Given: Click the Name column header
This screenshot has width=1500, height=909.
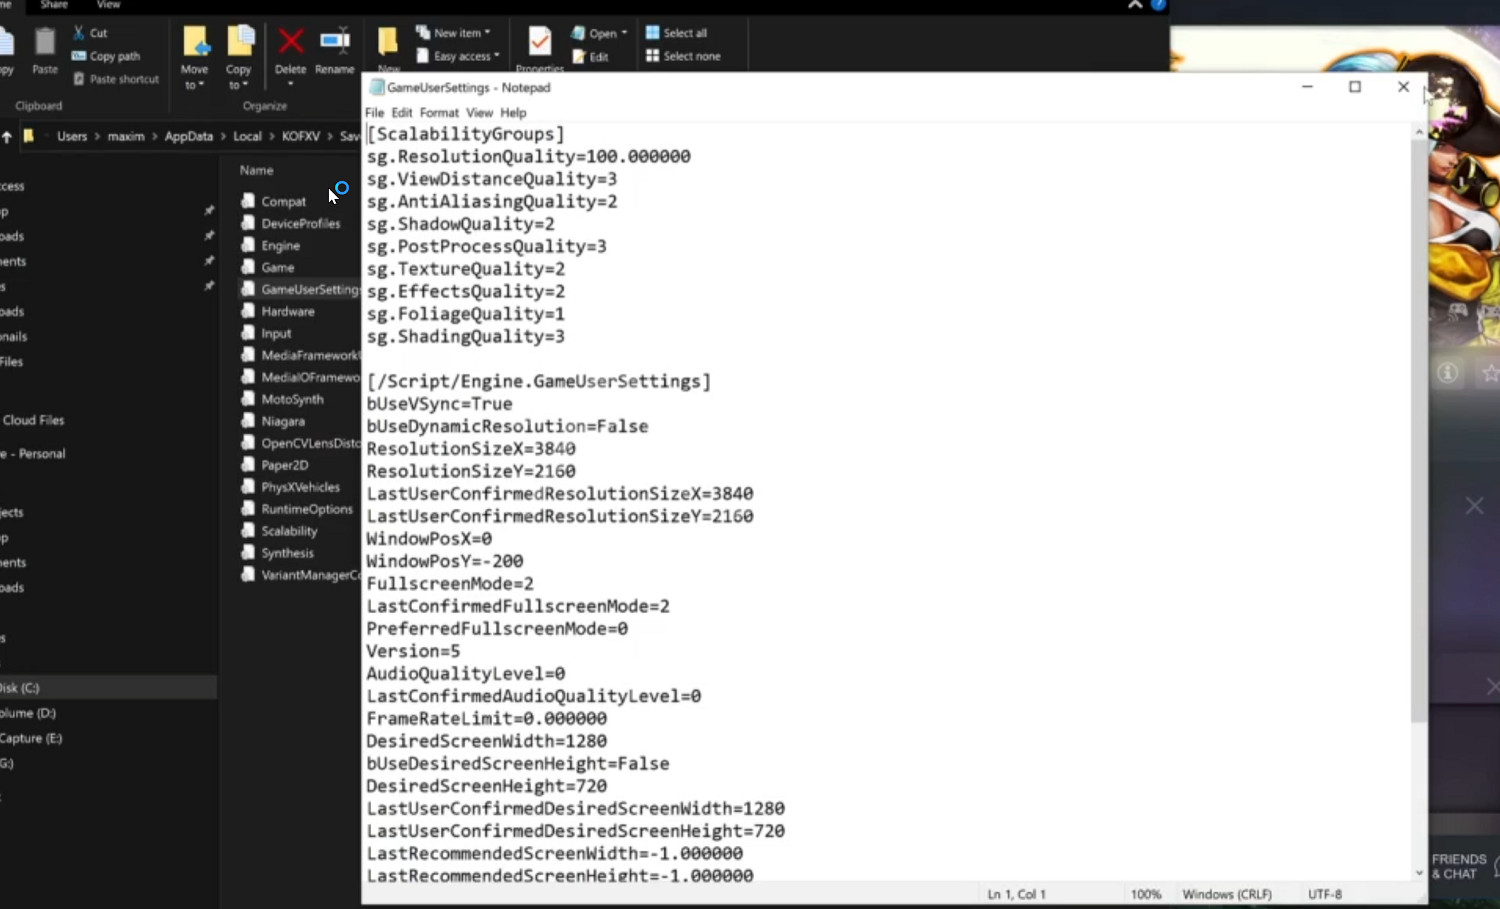Looking at the screenshot, I should coord(257,171).
